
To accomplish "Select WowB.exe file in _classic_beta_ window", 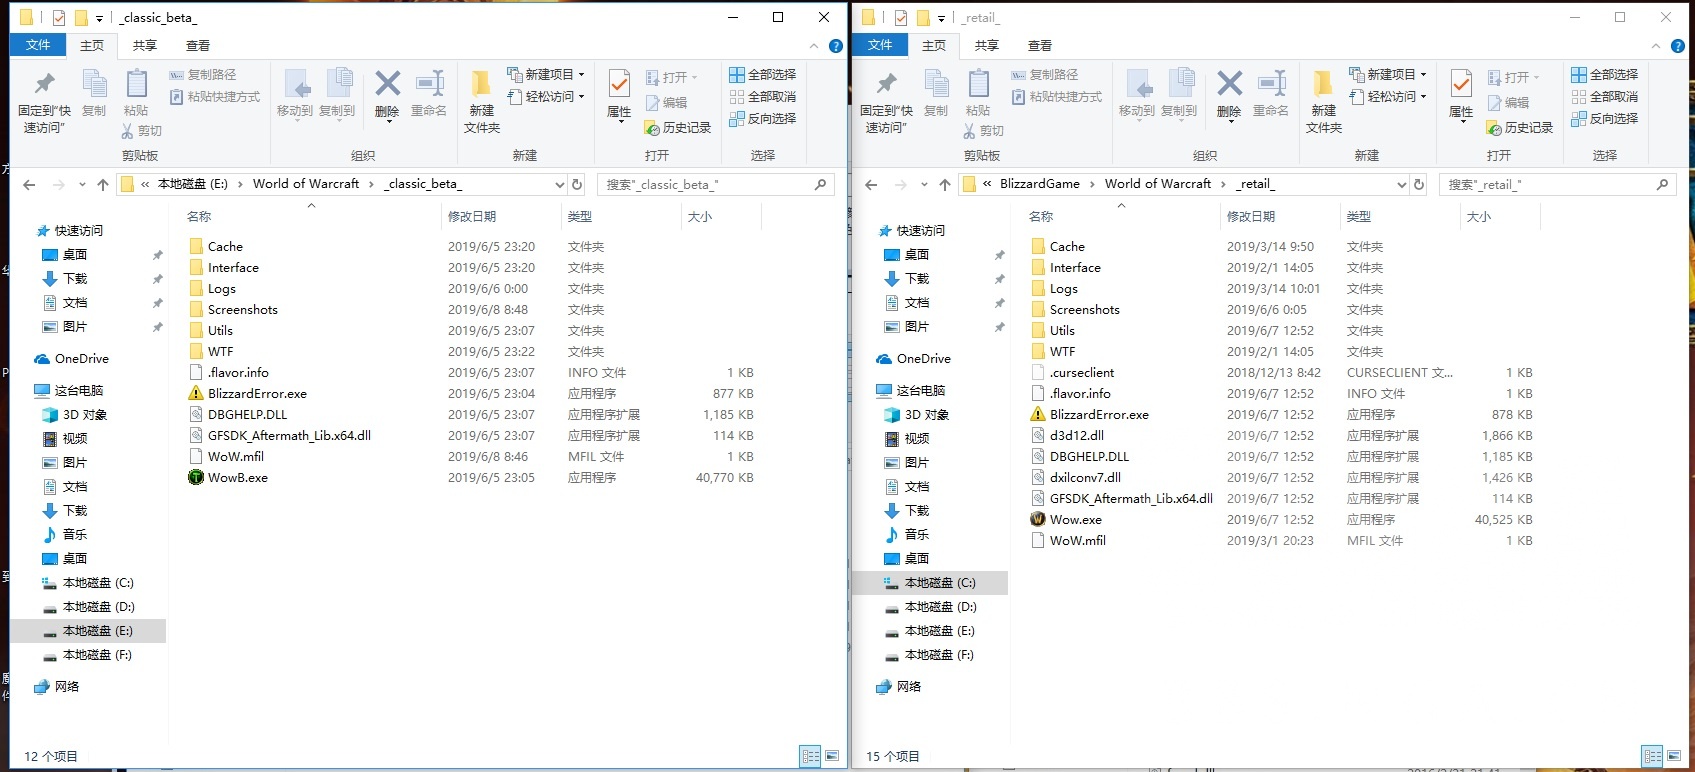I will 238,478.
